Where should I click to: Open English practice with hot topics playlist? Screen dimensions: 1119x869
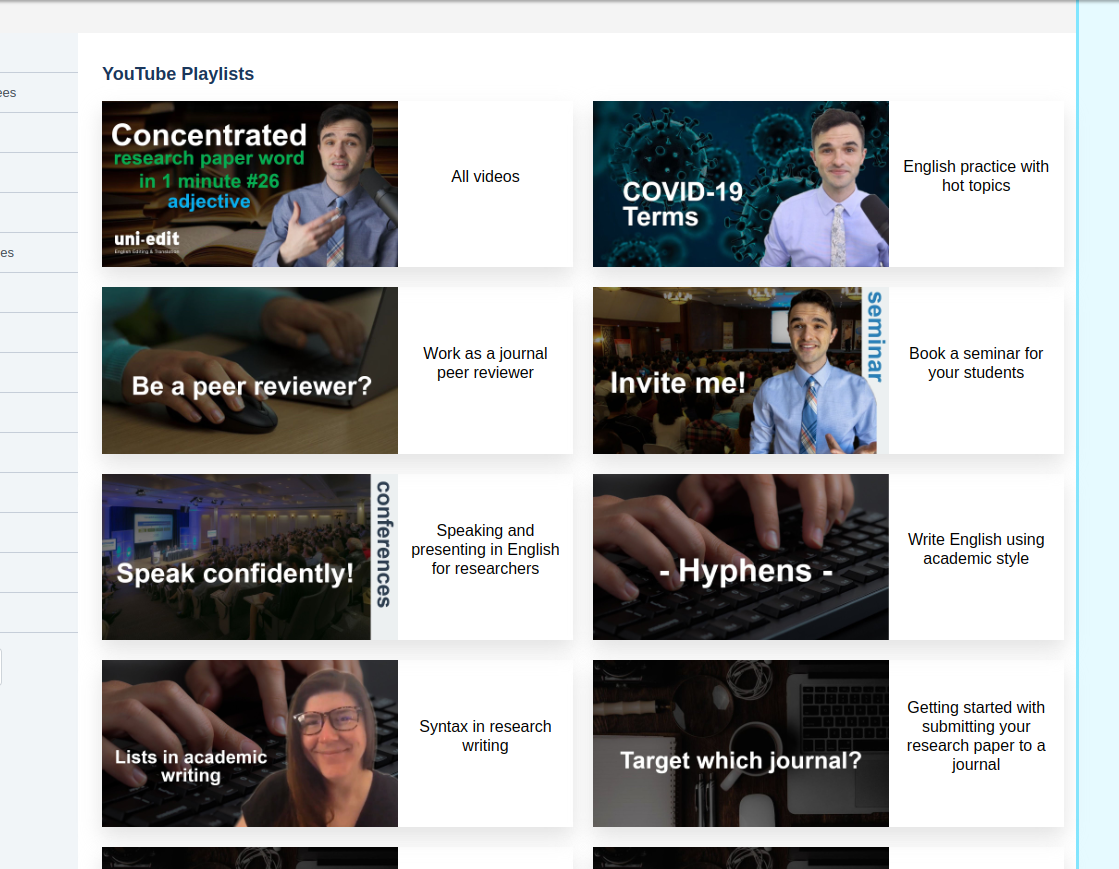(976, 176)
